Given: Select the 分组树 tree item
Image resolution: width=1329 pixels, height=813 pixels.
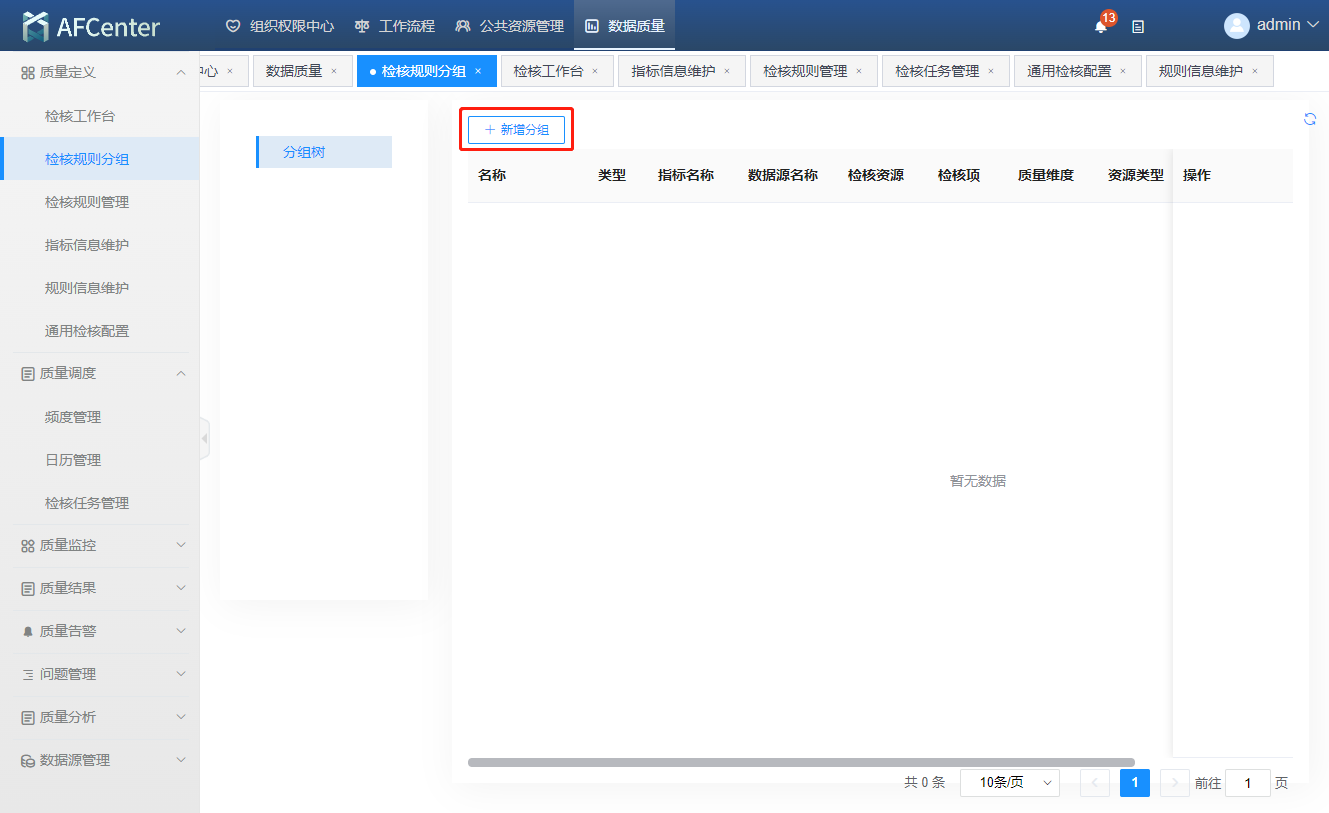Looking at the screenshot, I should coord(304,152).
